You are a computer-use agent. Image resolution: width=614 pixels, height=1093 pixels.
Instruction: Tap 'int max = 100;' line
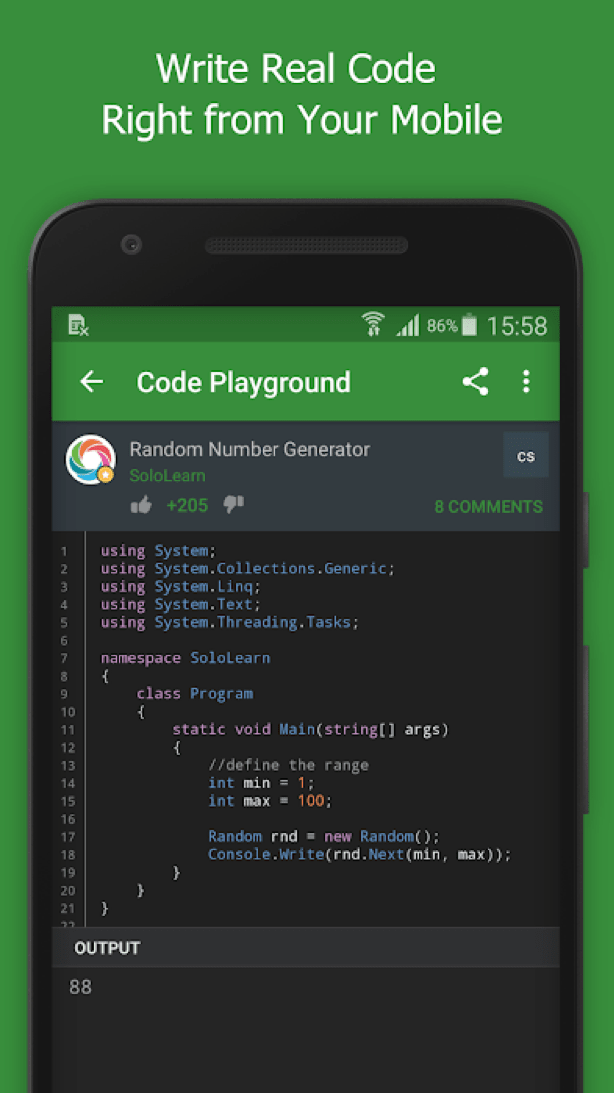(x=270, y=801)
